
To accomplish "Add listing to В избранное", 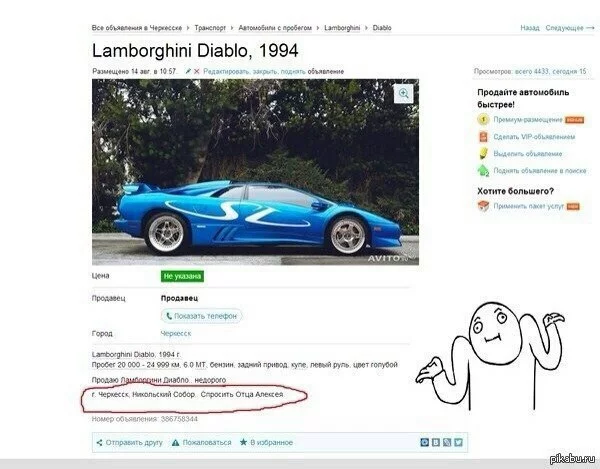I will 266,443.
